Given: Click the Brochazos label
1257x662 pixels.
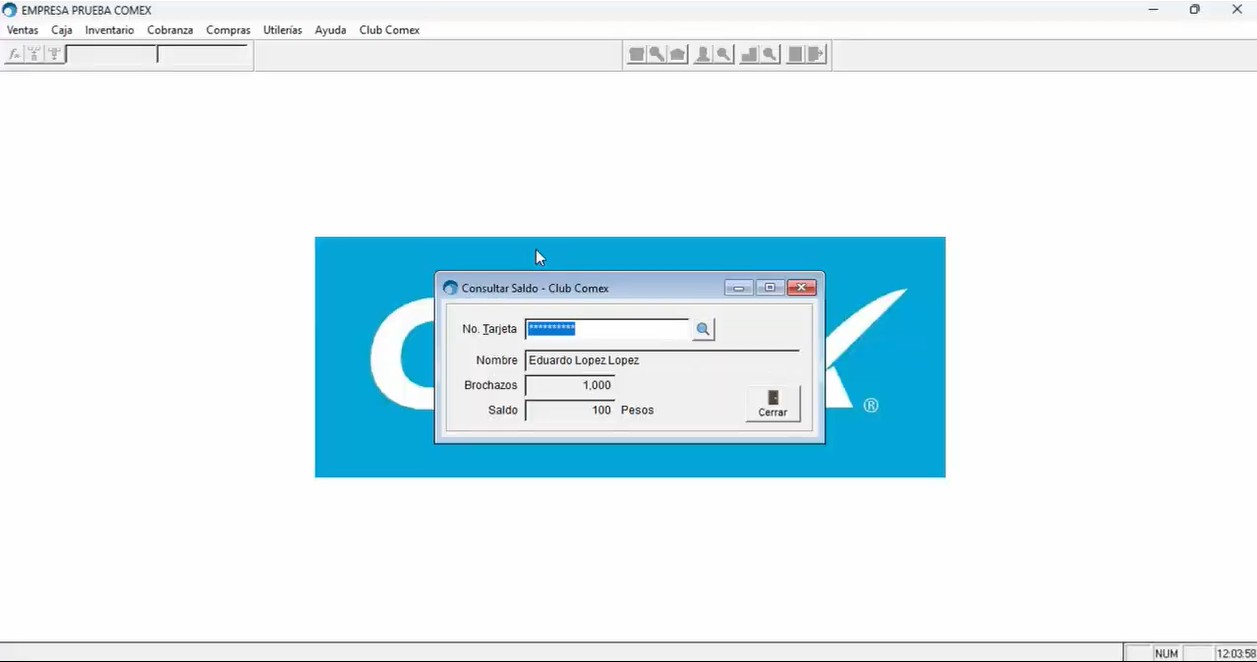Looking at the screenshot, I should coord(491,385).
